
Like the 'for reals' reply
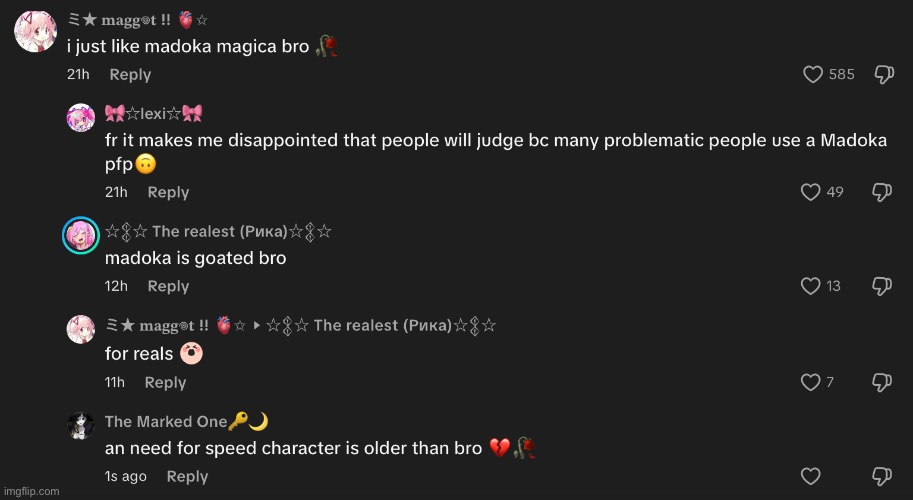[x=811, y=382]
